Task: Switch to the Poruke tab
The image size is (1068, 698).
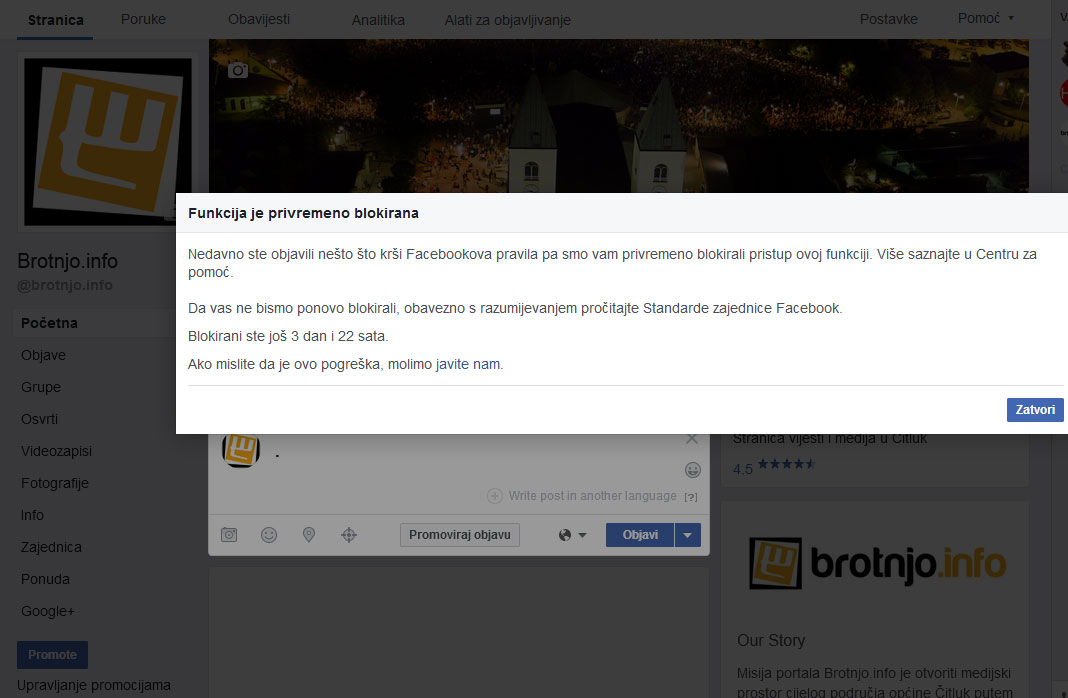Action: (143, 19)
